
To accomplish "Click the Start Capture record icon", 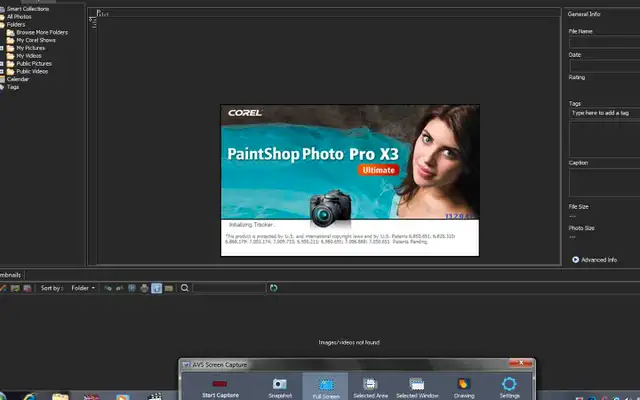I will pyautogui.click(x=220, y=384).
